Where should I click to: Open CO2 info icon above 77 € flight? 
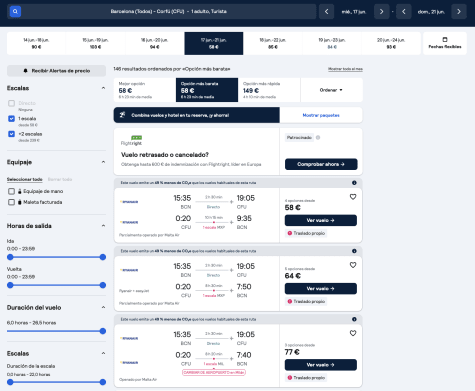click(x=354, y=319)
